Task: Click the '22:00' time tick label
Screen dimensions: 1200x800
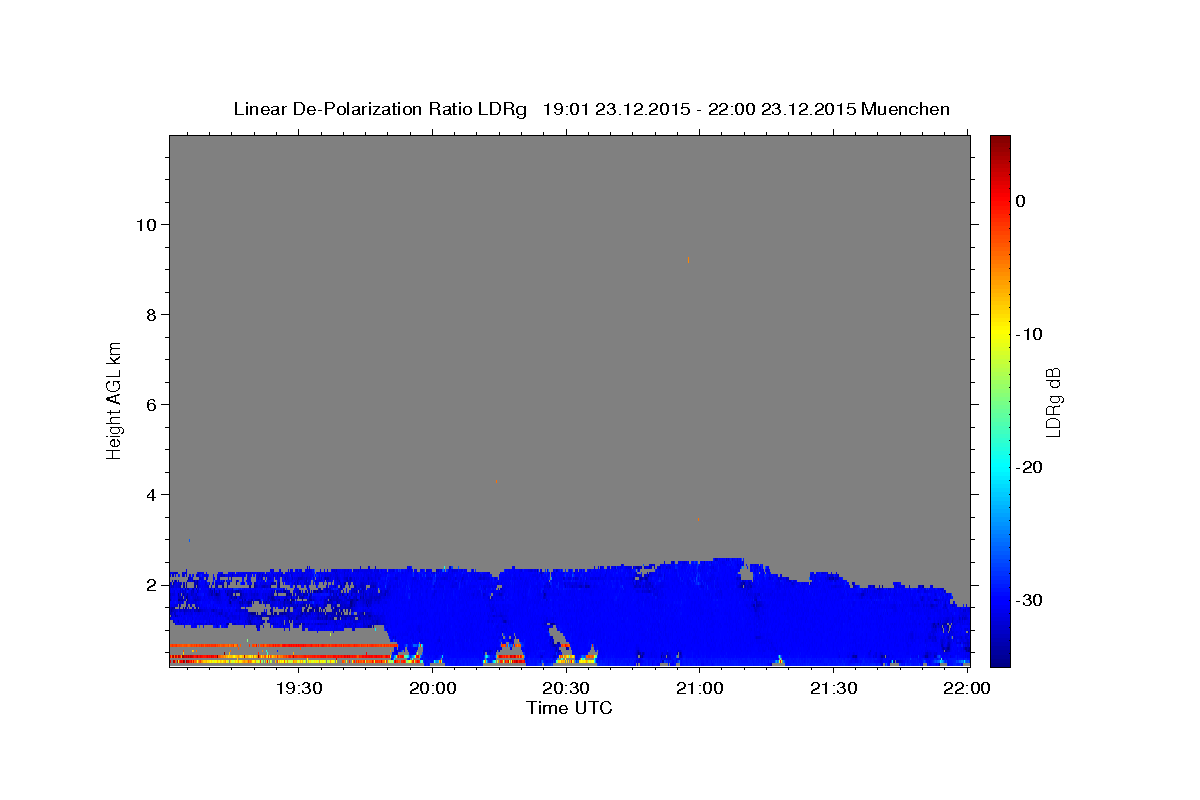Action: pyautogui.click(x=967, y=688)
